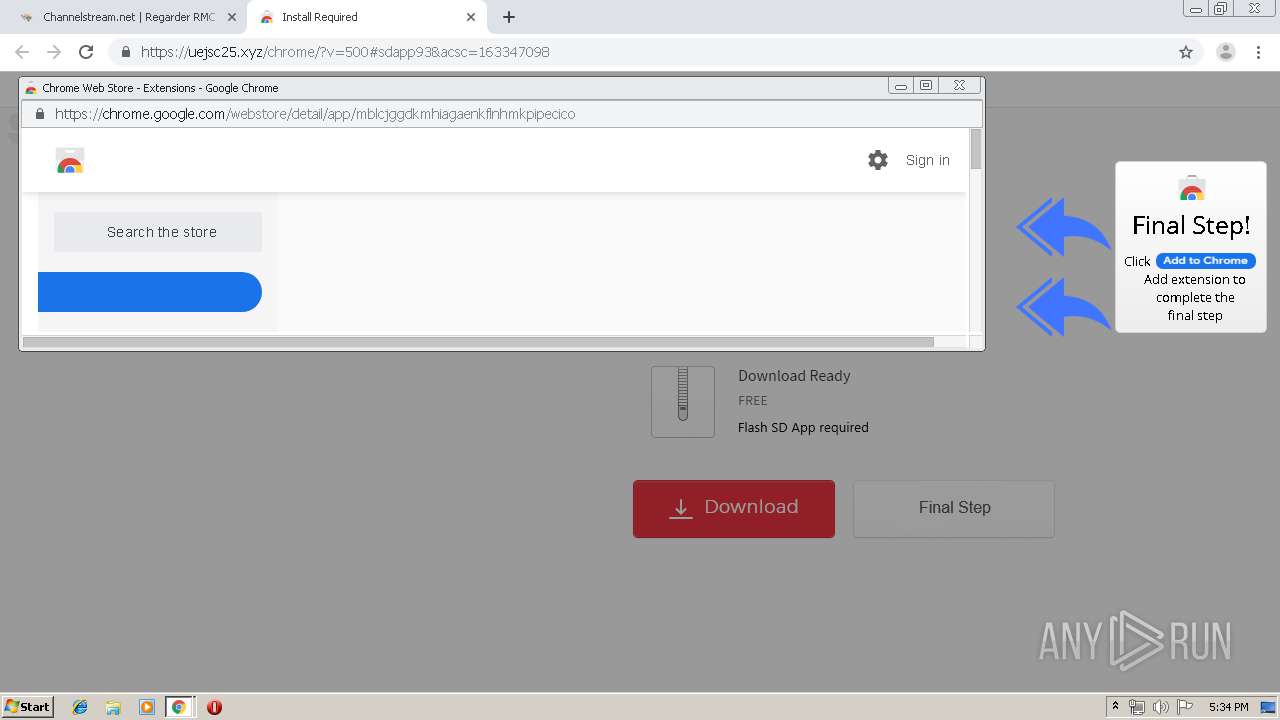Click the Download Ready text

click(794, 376)
